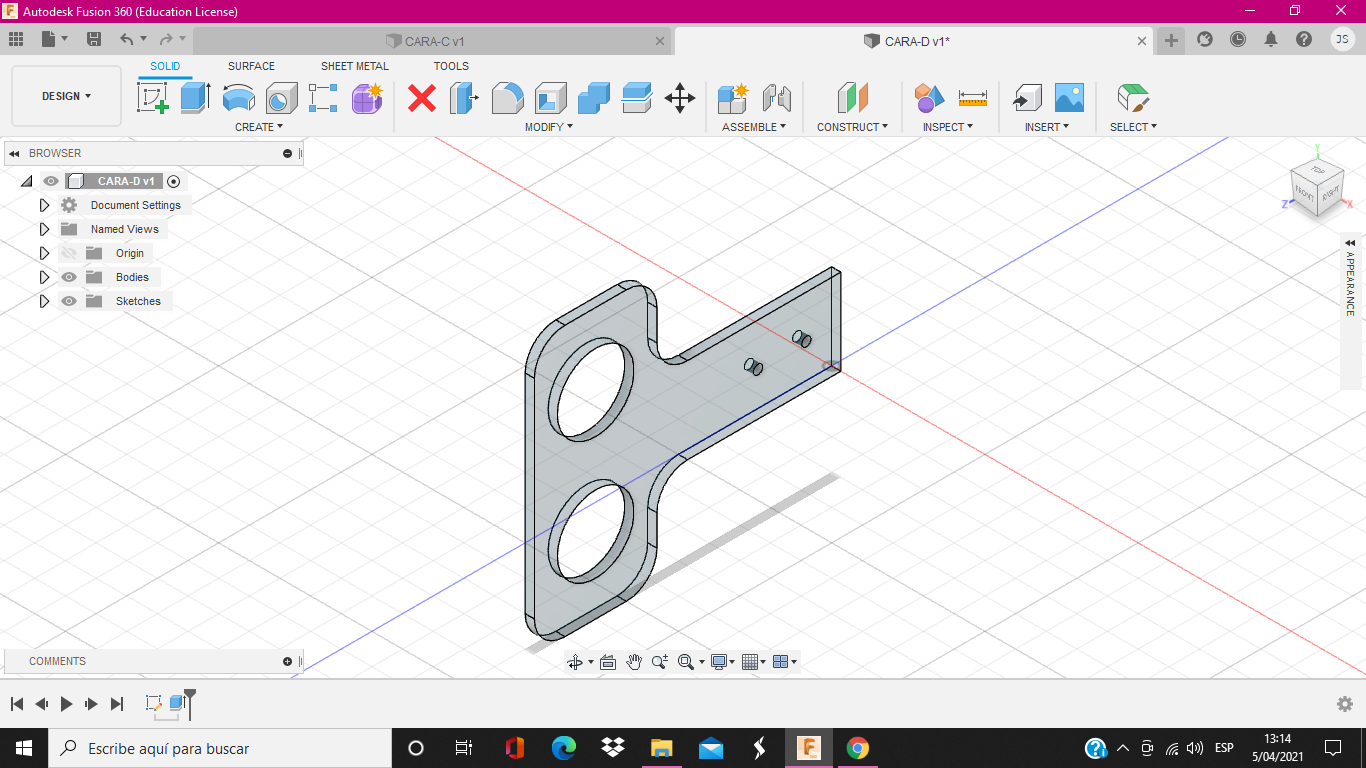Select the Rectangular Pattern tool
1366x768 pixels.
click(323, 98)
